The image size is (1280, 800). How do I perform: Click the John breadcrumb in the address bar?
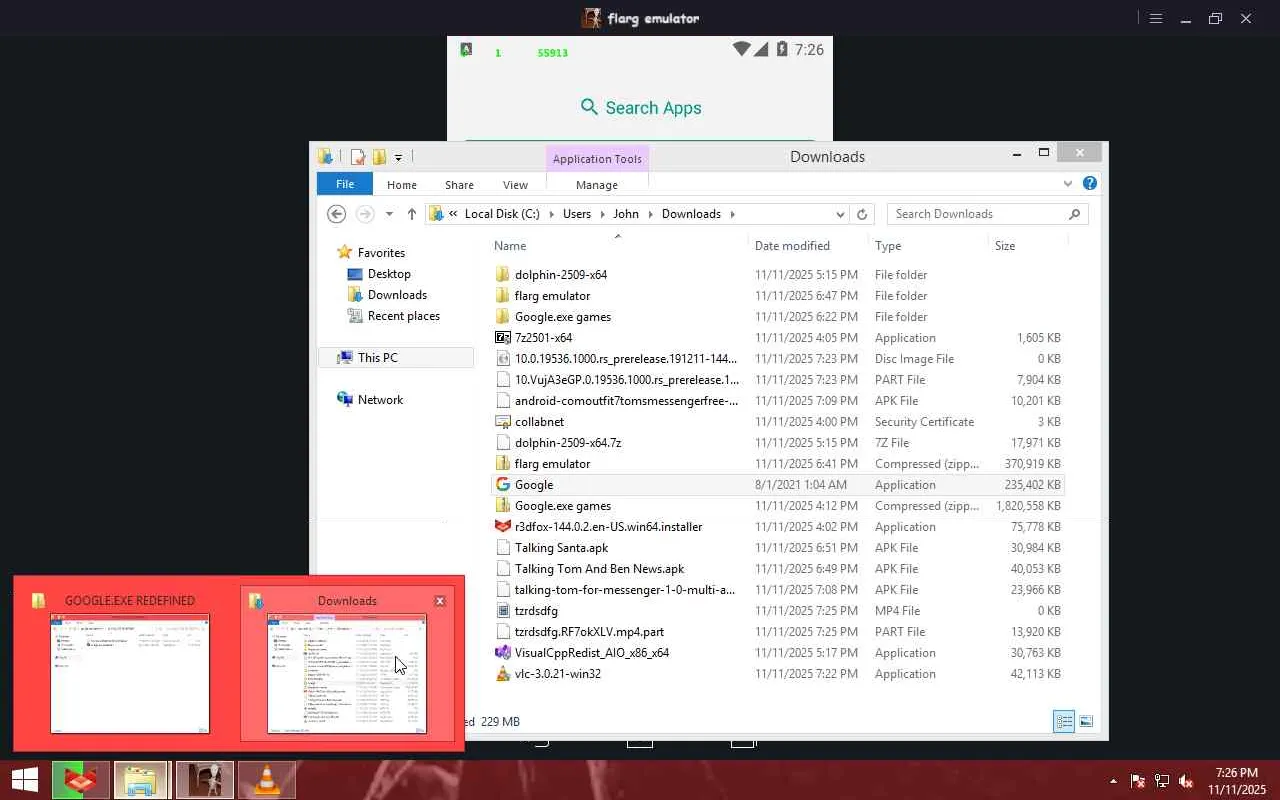[626, 214]
